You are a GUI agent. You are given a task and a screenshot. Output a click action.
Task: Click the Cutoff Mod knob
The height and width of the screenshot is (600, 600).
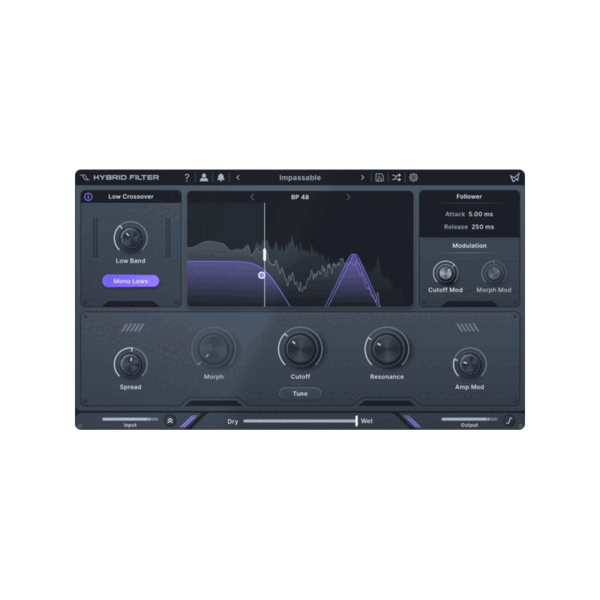(445, 273)
